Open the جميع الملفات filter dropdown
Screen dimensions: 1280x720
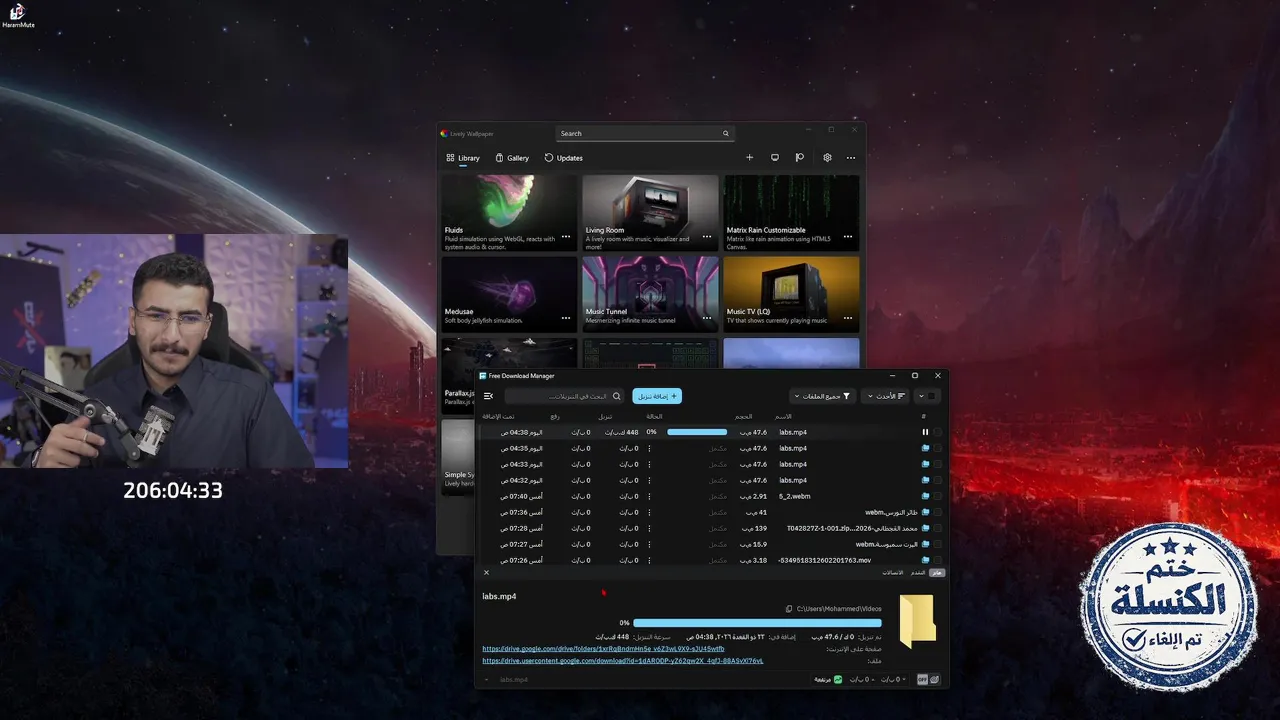click(x=823, y=396)
